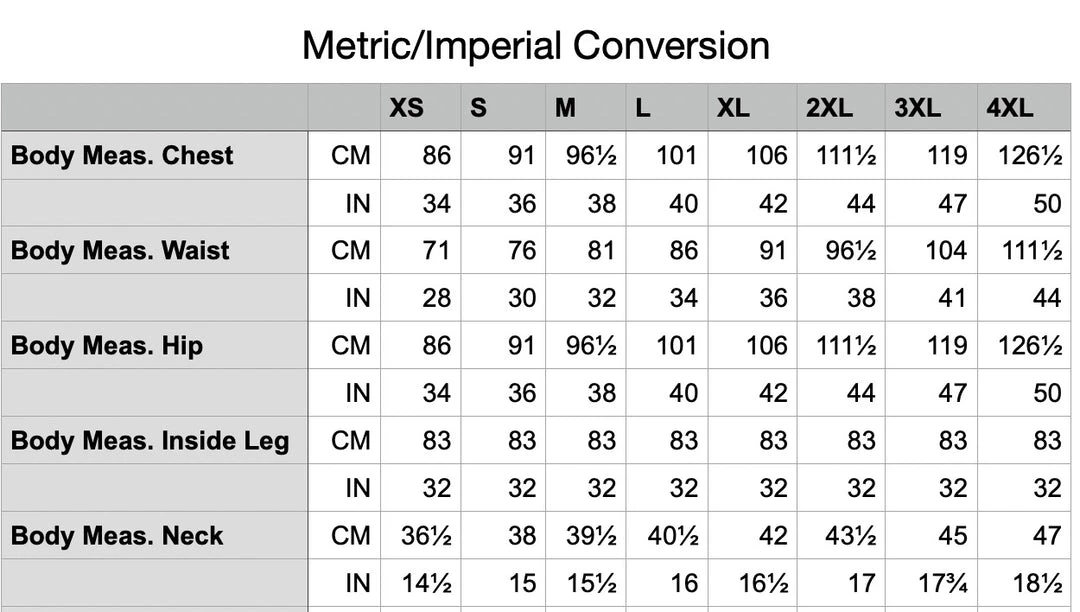Select the Body Meas. Inside Leg label
This screenshot has width=1080, height=612.
(150, 441)
